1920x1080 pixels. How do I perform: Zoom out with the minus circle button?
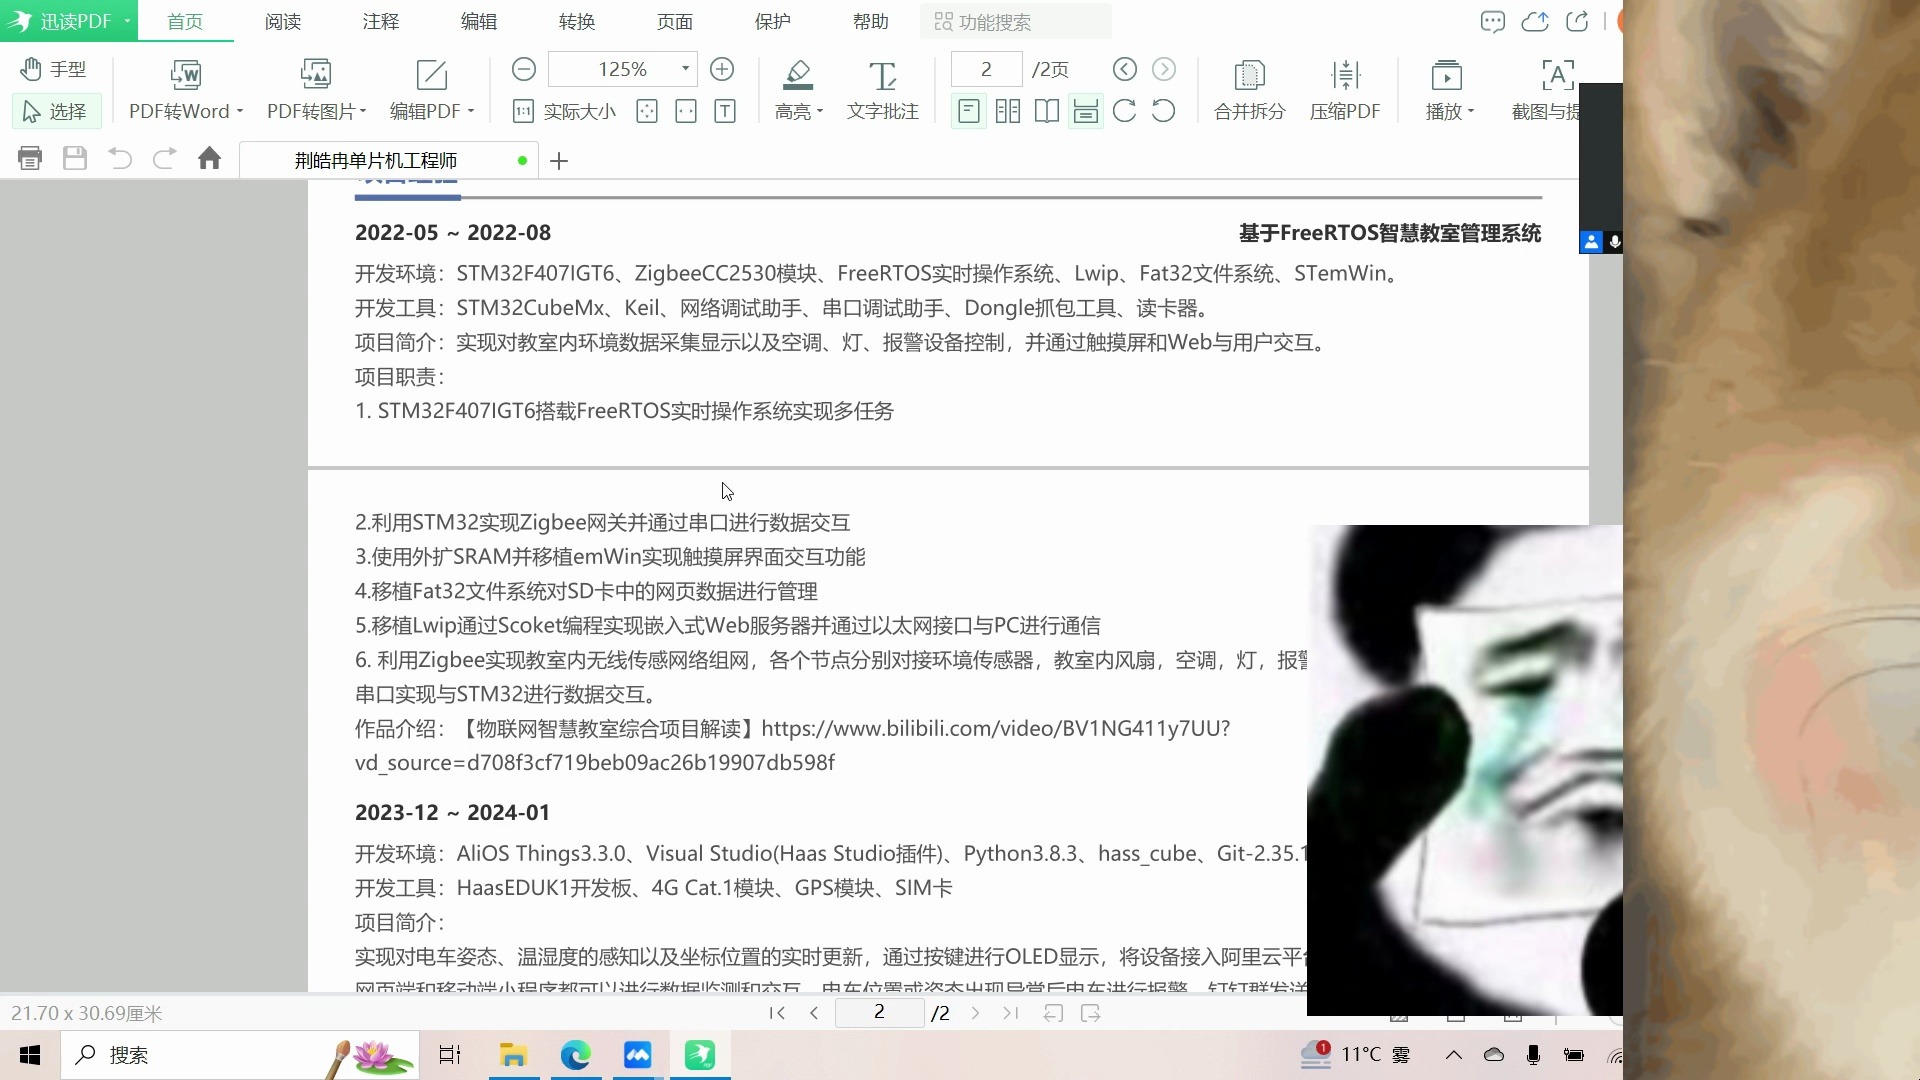524,69
